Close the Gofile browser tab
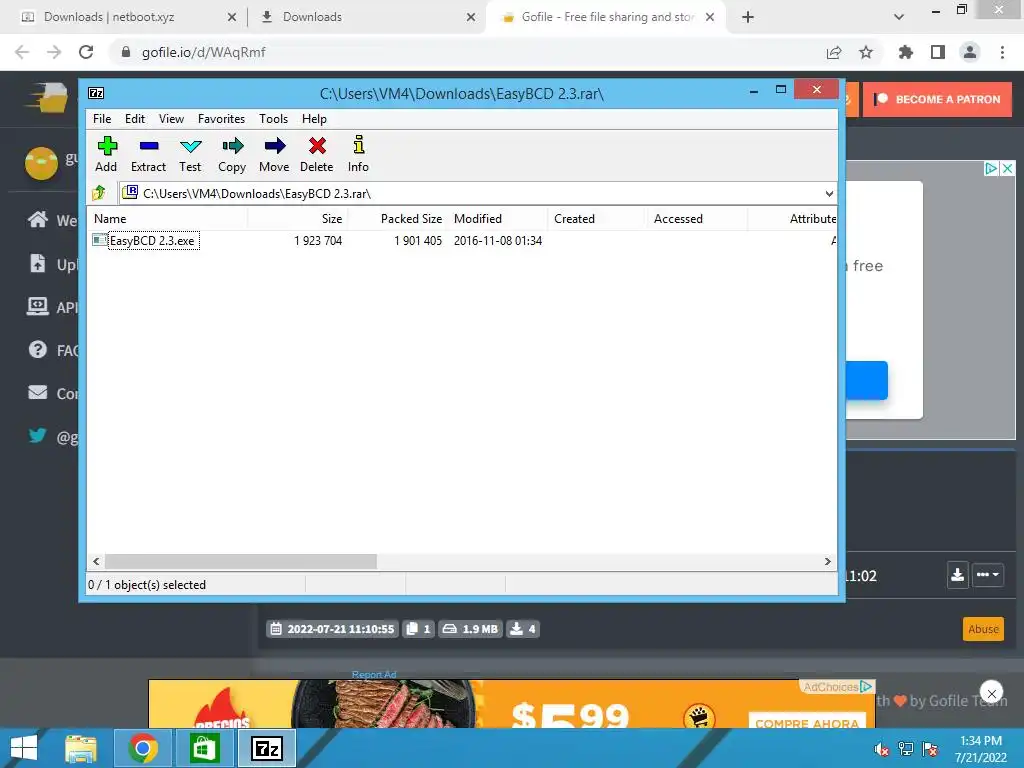Viewport: 1024px width, 768px height. 710,17
